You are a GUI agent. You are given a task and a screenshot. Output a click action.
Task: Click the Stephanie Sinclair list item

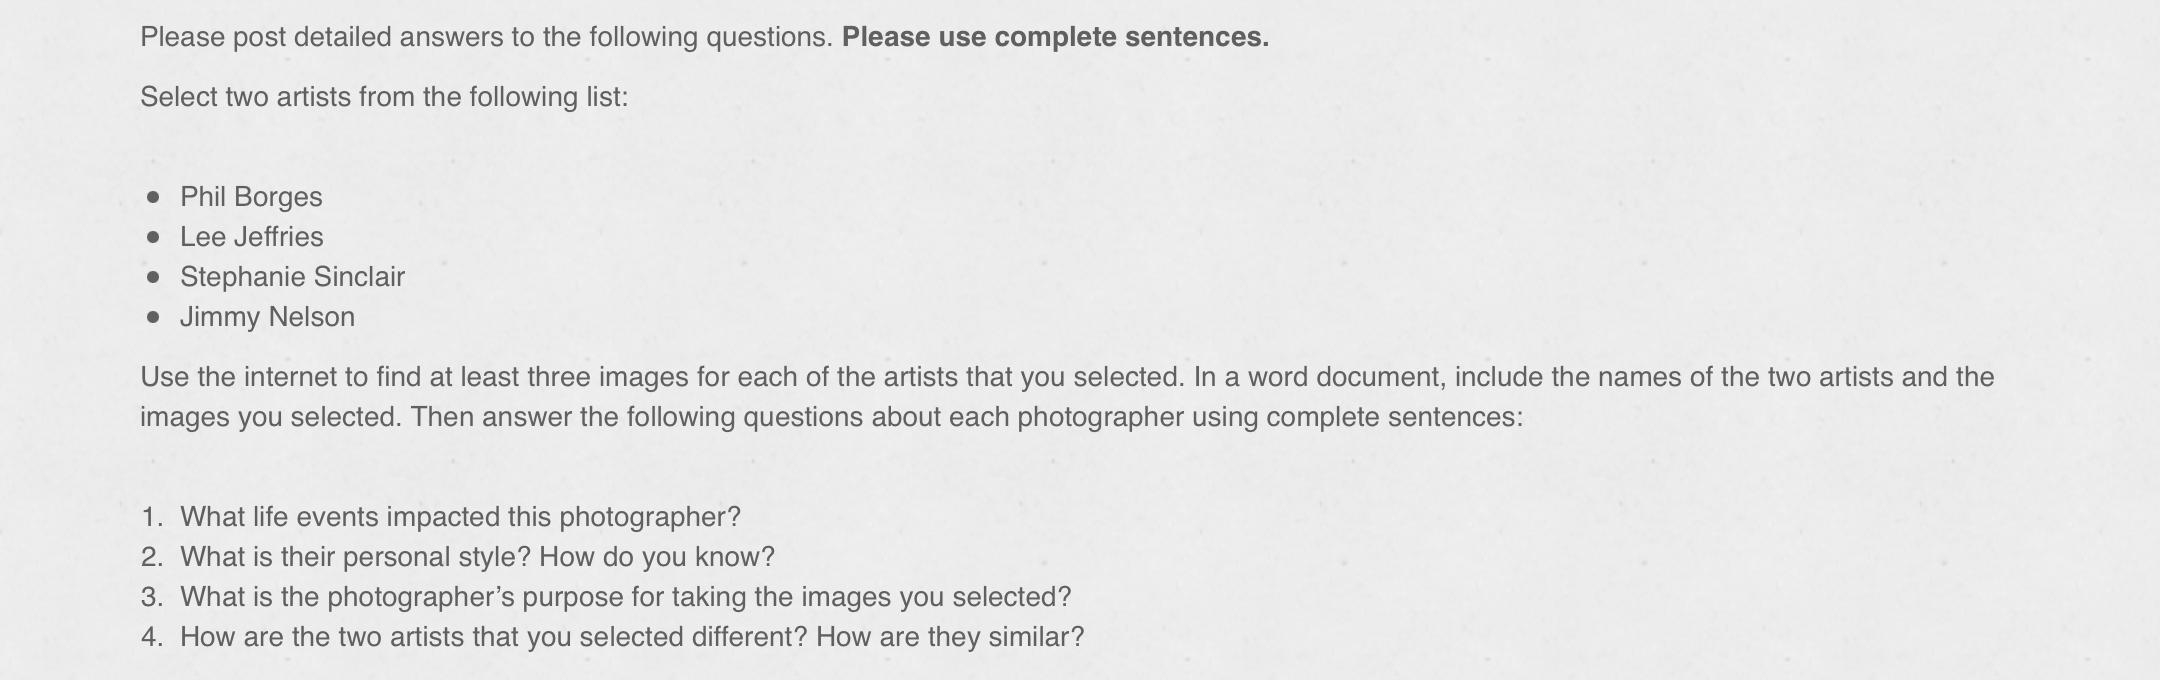tap(292, 277)
